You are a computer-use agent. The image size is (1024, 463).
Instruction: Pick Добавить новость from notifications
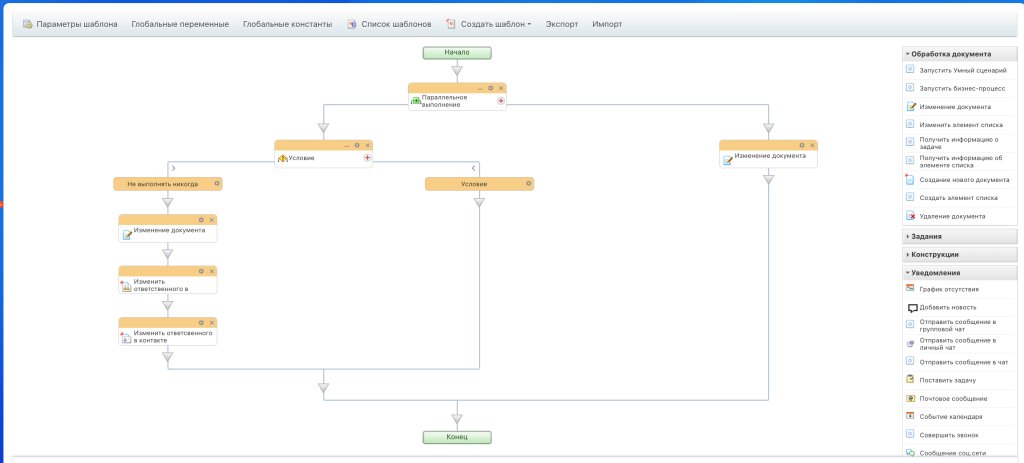(948, 307)
